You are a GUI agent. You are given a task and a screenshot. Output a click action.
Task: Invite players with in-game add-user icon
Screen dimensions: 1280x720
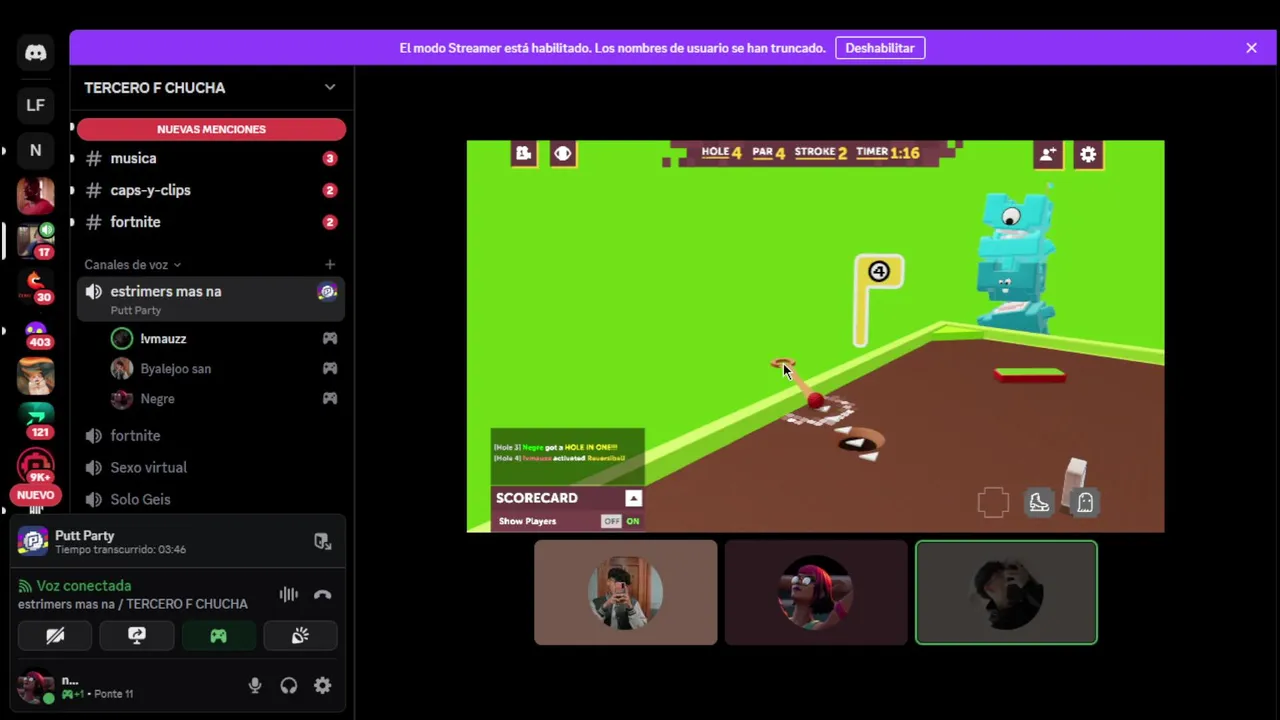coord(1047,154)
